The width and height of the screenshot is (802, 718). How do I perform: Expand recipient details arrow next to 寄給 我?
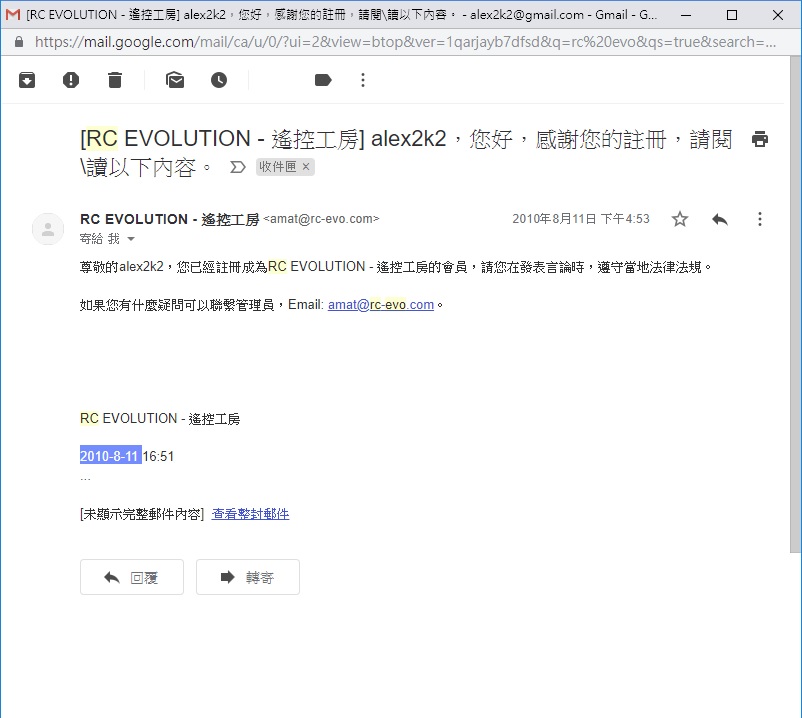click(x=131, y=240)
